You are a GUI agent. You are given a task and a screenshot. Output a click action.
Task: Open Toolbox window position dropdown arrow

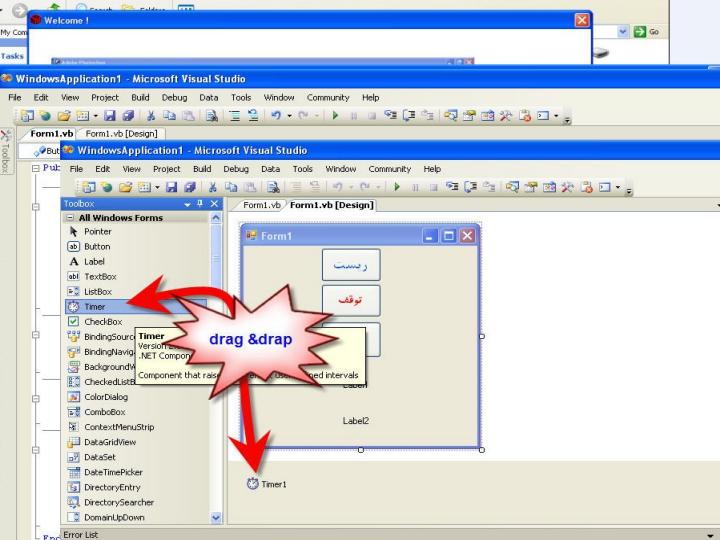pos(187,204)
